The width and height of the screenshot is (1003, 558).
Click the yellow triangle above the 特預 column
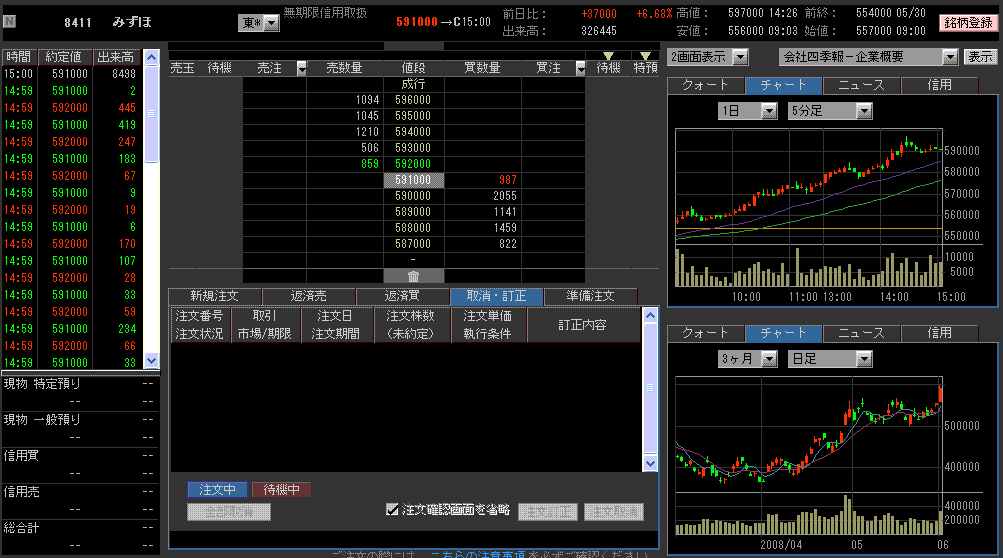(x=645, y=56)
